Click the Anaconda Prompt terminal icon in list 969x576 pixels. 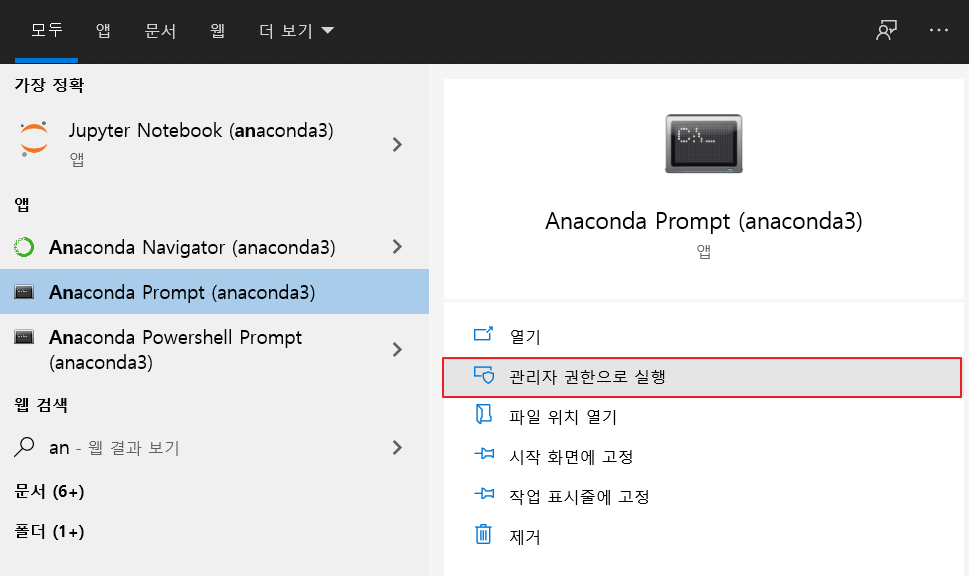click(24, 292)
